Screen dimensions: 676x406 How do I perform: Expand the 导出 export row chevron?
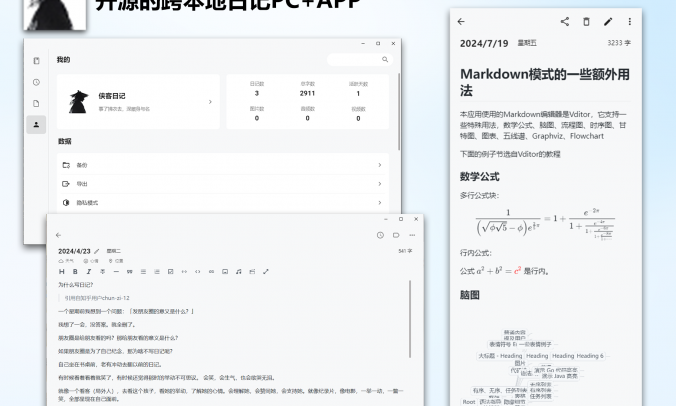click(380, 184)
